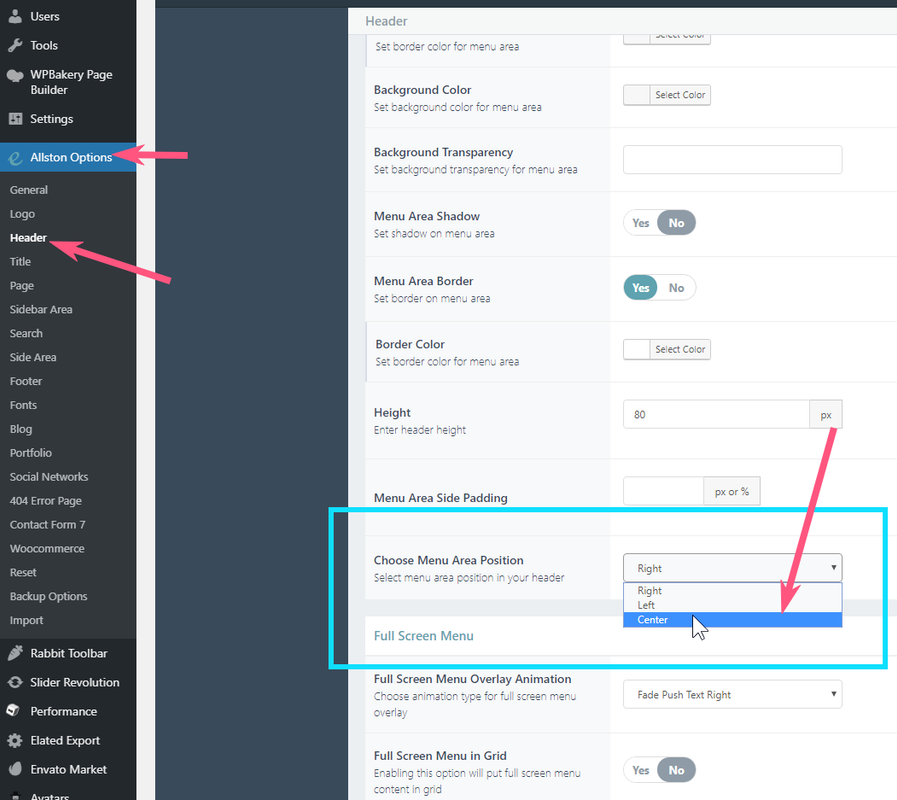Choose Right in menu position list

pyautogui.click(x=732, y=591)
